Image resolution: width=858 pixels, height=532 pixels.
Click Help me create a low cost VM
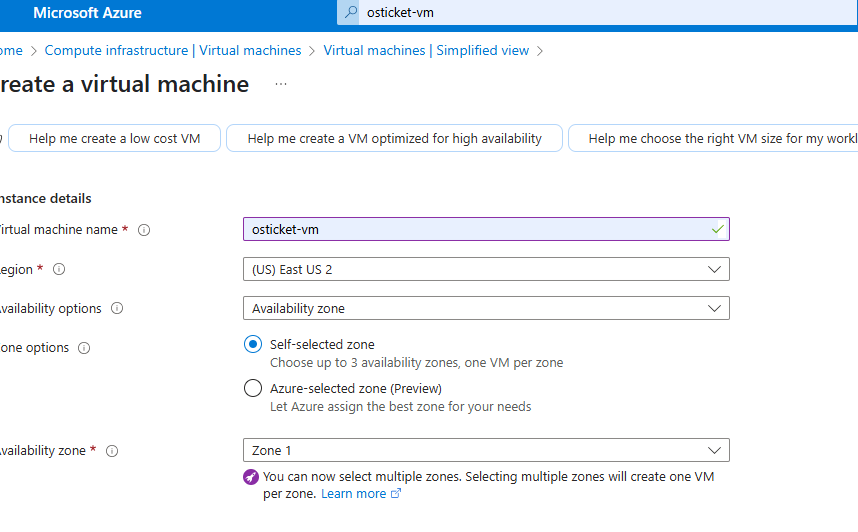114,138
